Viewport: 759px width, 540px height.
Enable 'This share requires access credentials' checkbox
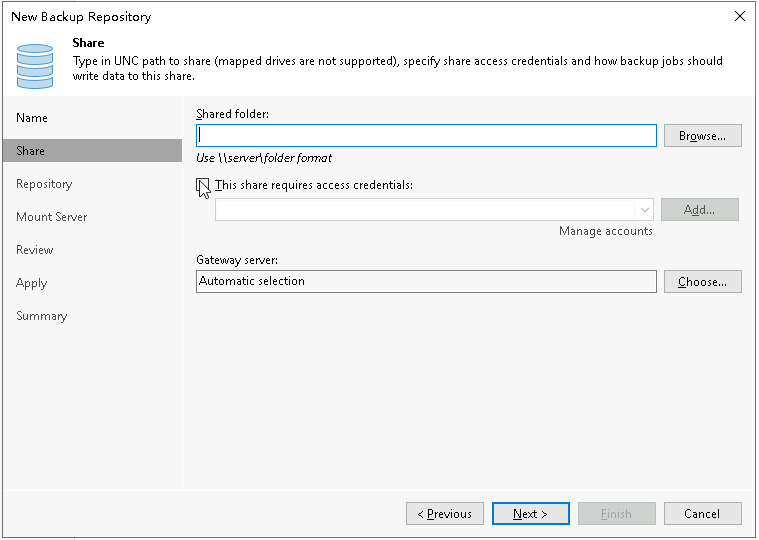(x=204, y=185)
